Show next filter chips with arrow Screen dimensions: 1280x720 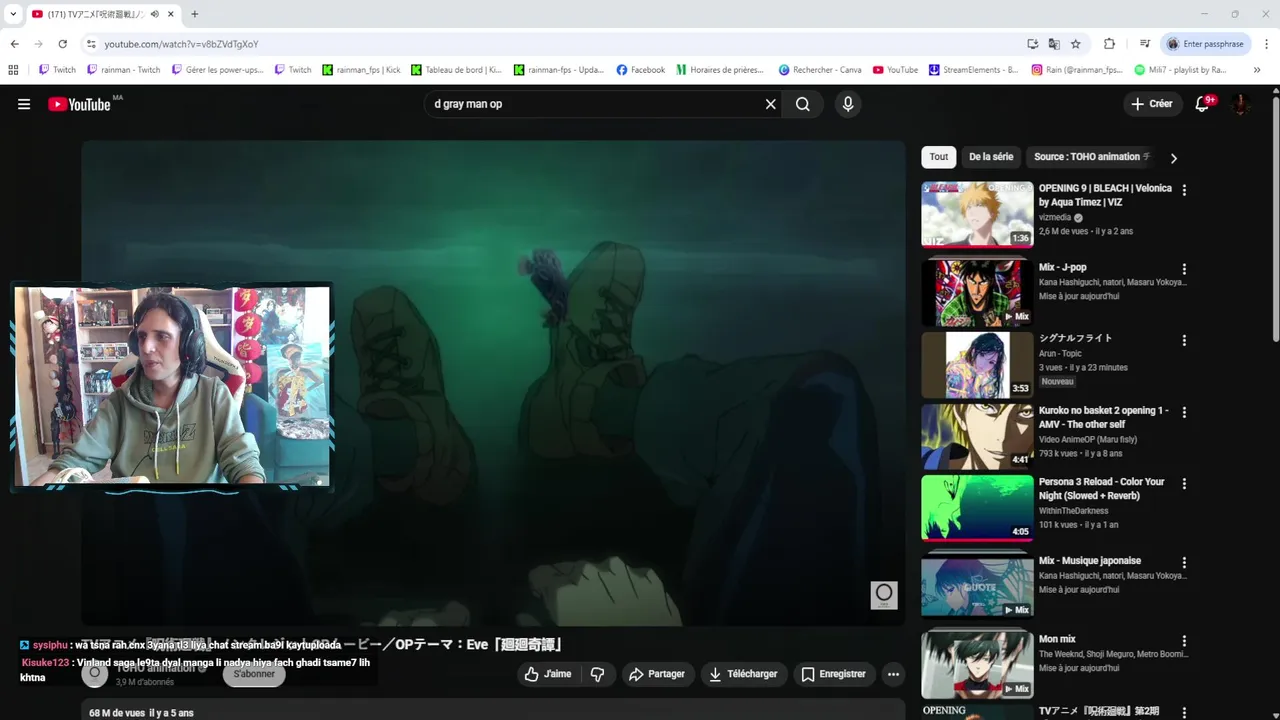coord(1173,158)
